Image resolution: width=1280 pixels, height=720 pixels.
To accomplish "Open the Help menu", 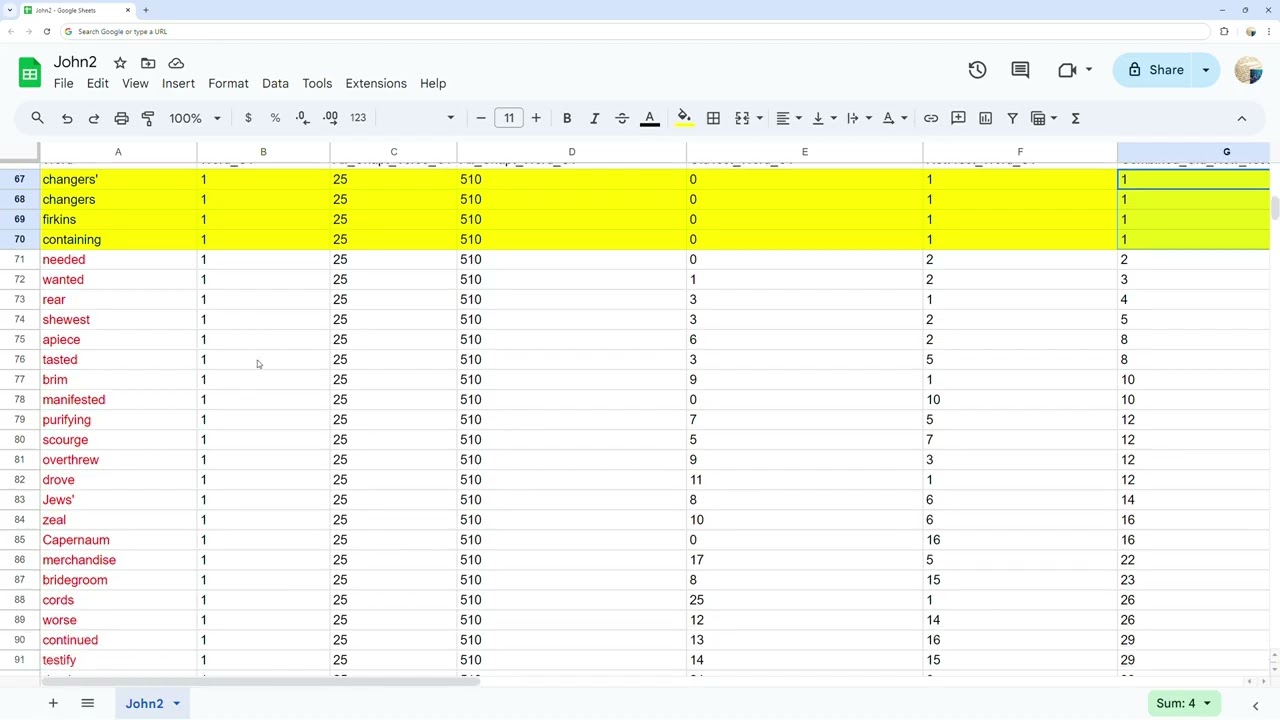I will 433,83.
